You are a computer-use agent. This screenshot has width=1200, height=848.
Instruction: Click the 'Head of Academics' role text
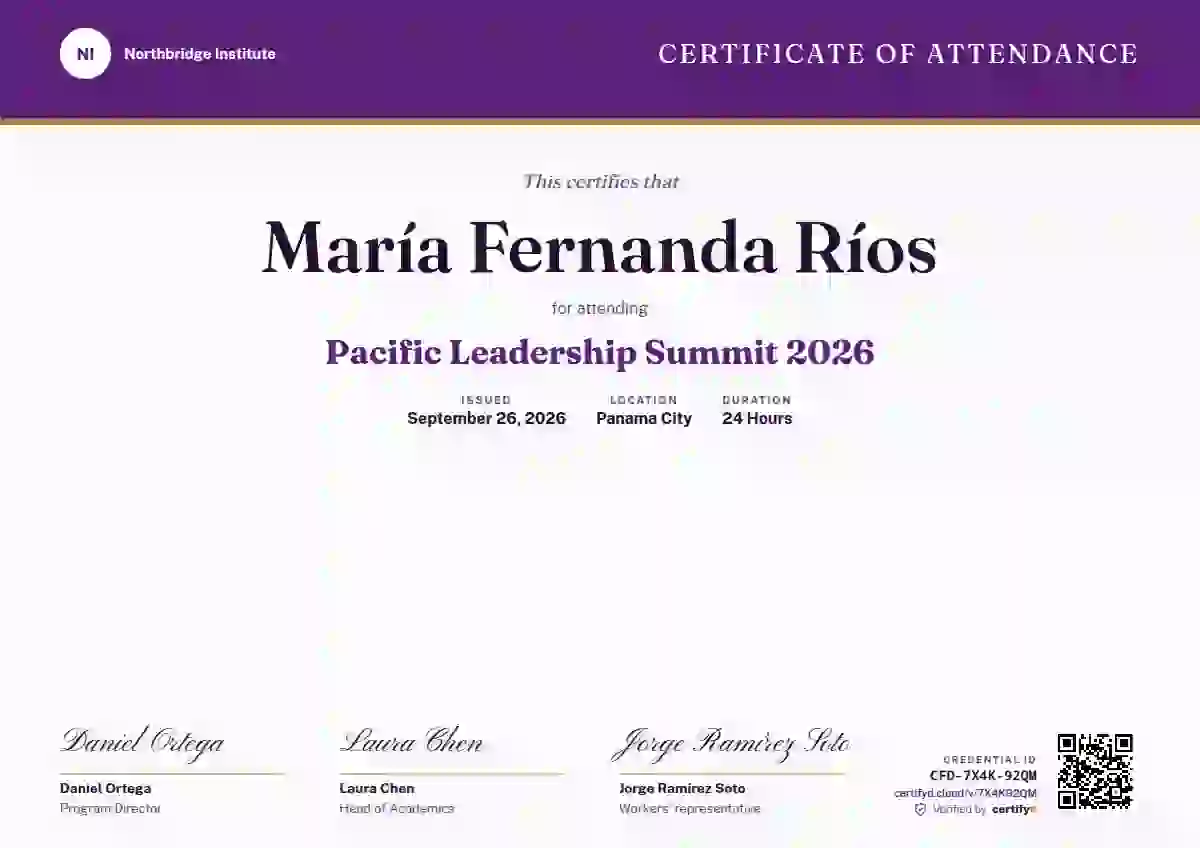click(397, 808)
